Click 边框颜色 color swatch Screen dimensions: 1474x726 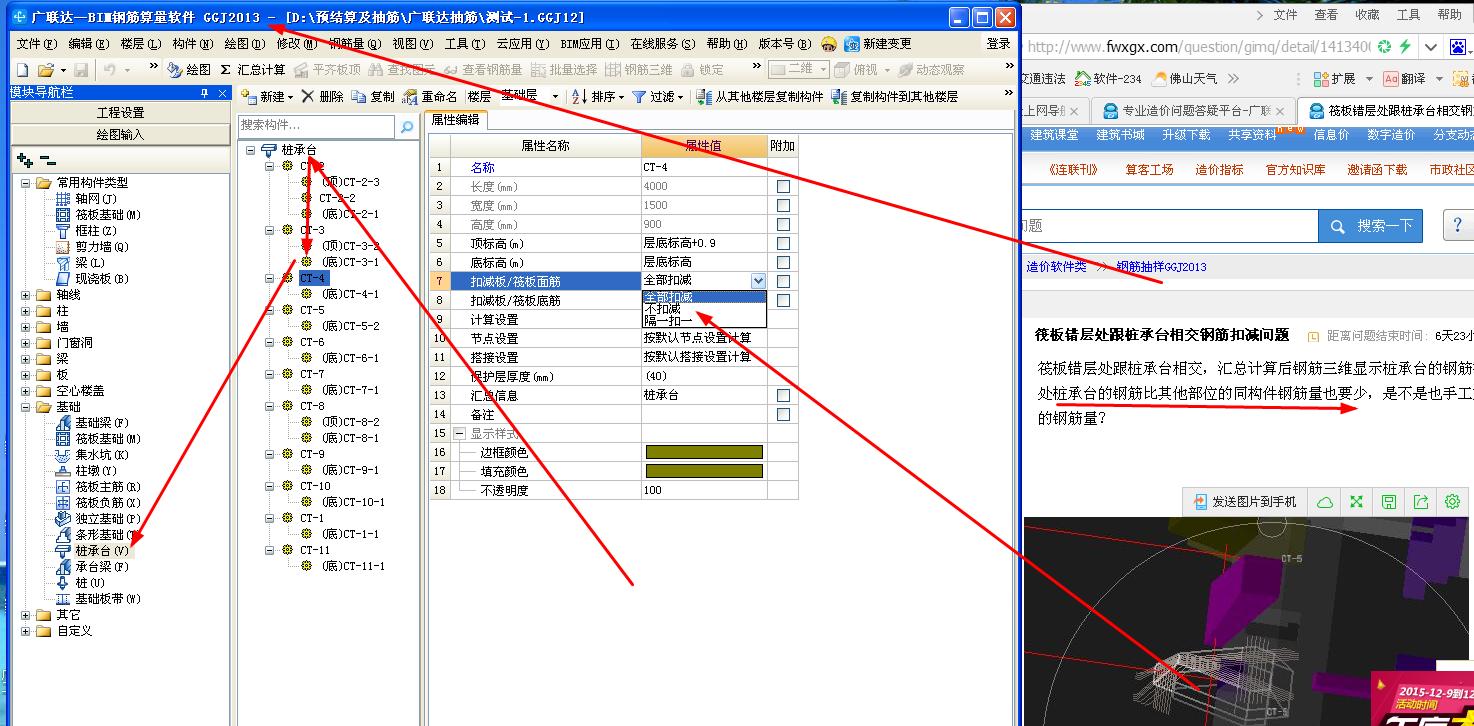(704, 452)
